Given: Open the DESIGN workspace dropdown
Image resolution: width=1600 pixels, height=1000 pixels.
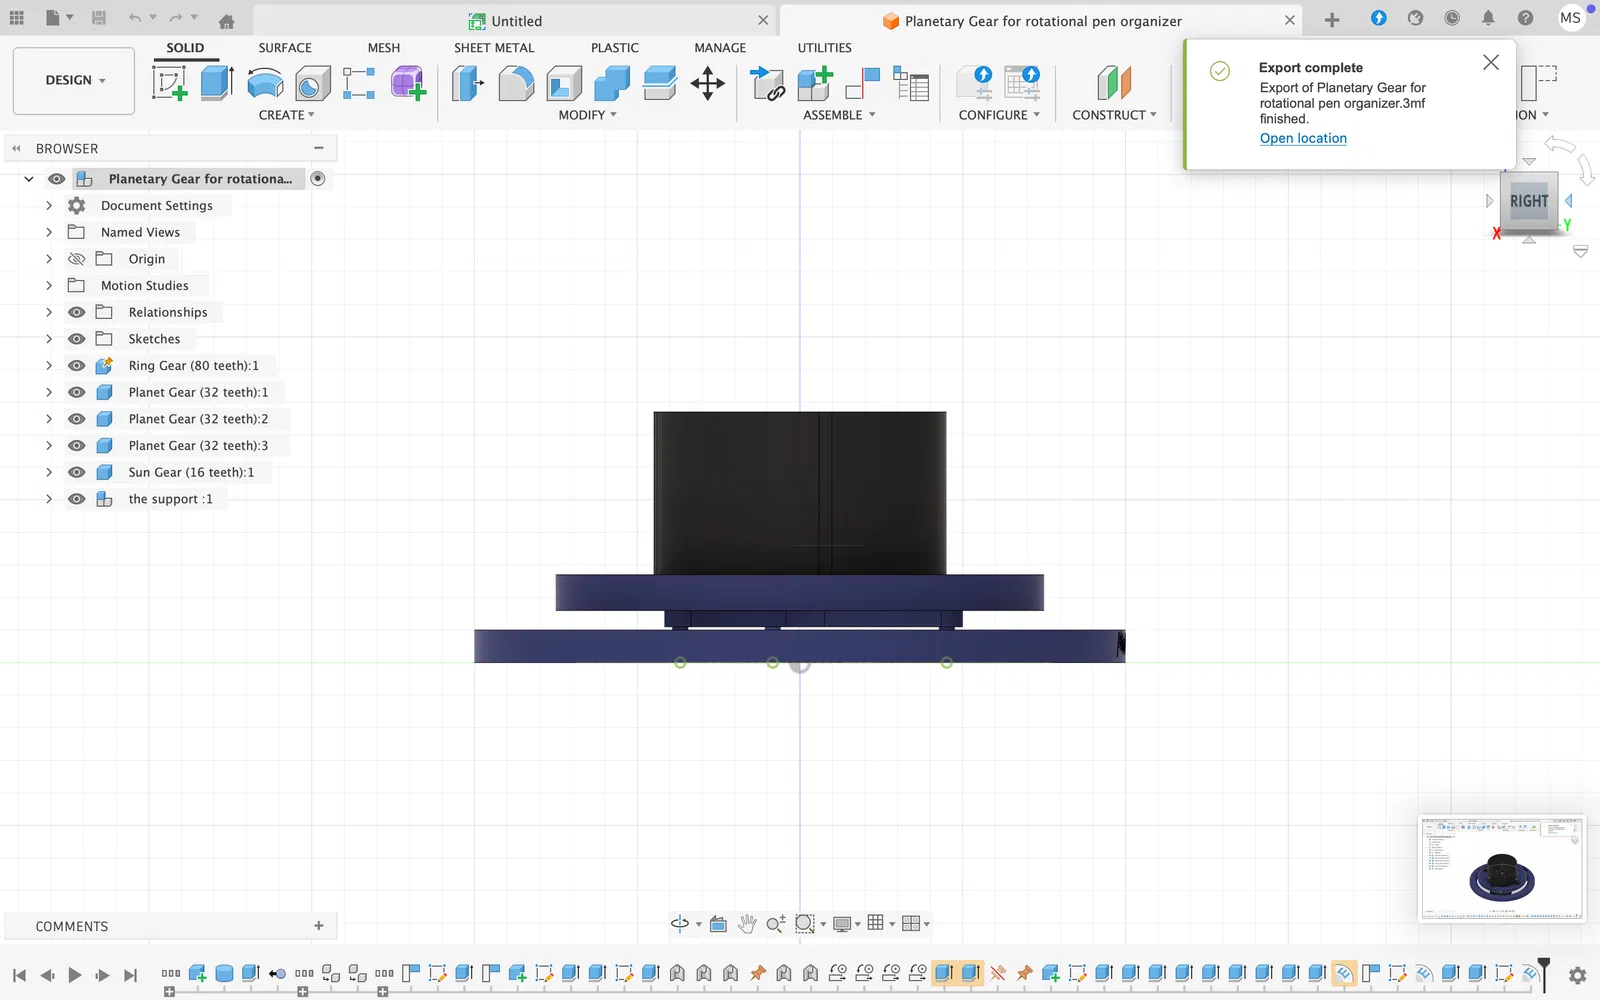Looking at the screenshot, I should tap(74, 81).
